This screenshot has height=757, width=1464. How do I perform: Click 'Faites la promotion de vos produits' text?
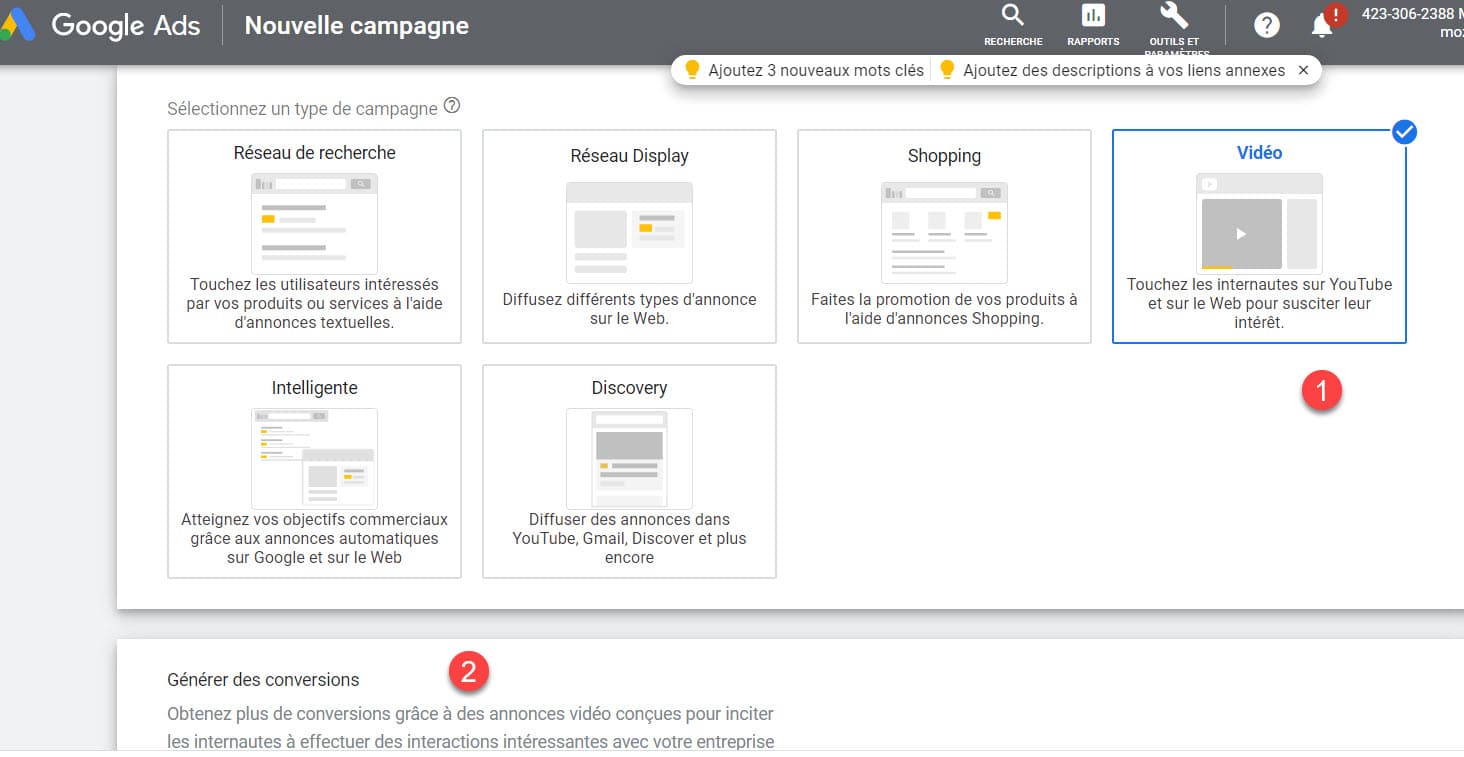pos(944,309)
